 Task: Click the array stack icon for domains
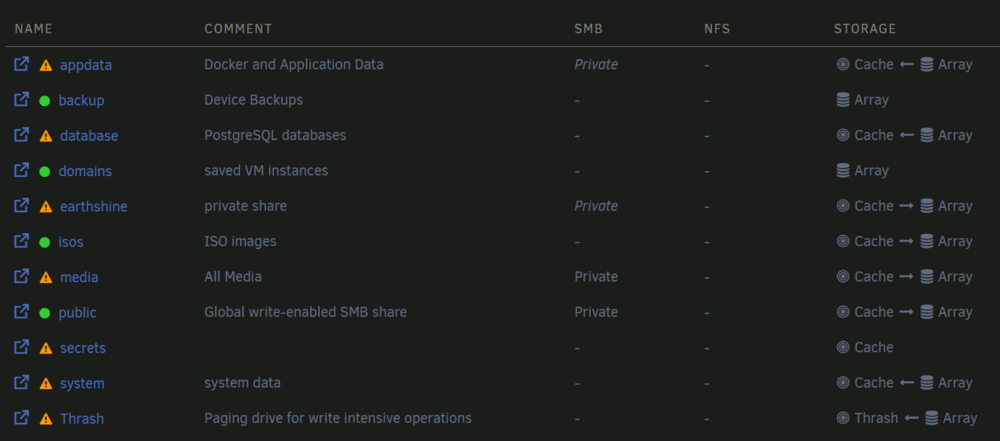(x=843, y=170)
